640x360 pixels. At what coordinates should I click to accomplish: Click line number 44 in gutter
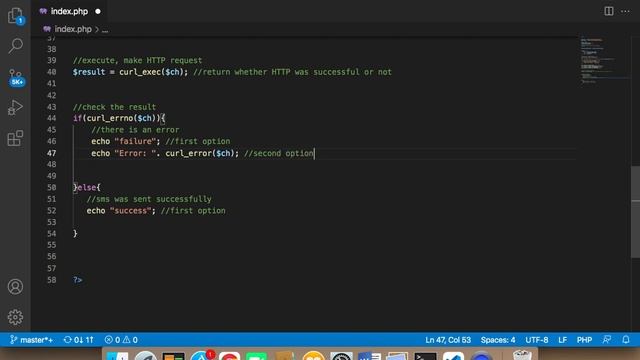coord(51,118)
